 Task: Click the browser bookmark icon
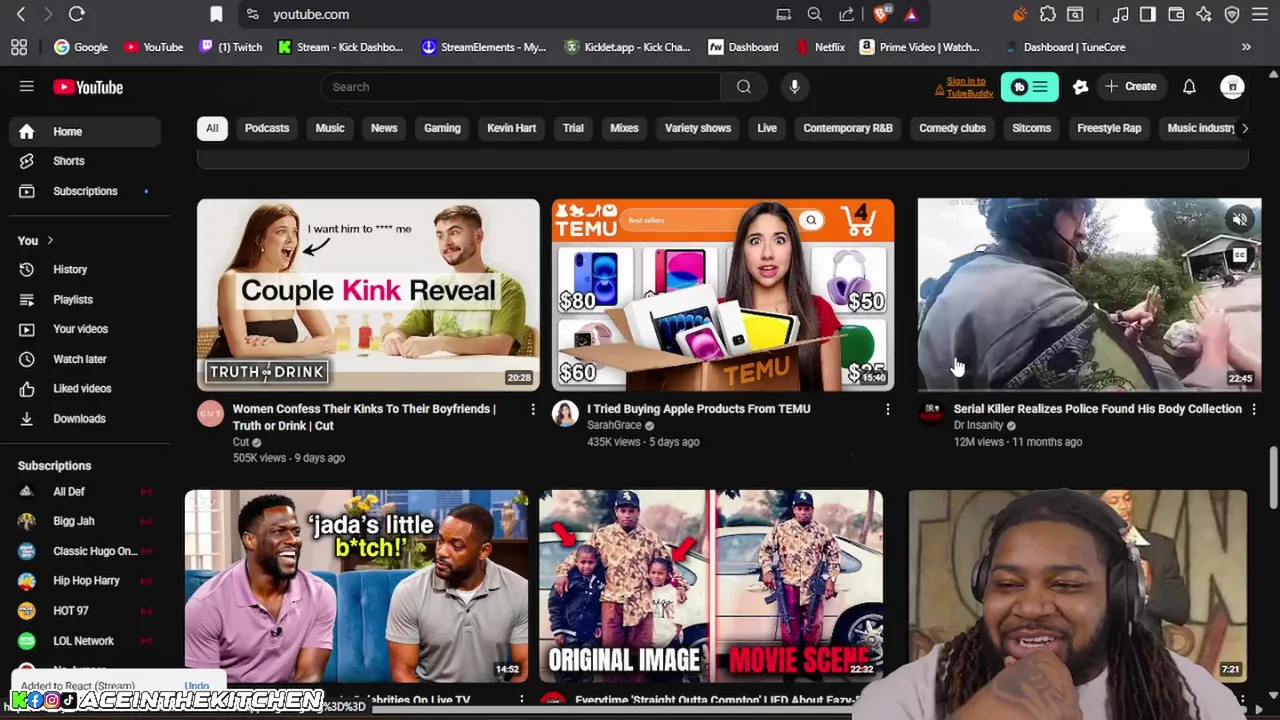216,14
